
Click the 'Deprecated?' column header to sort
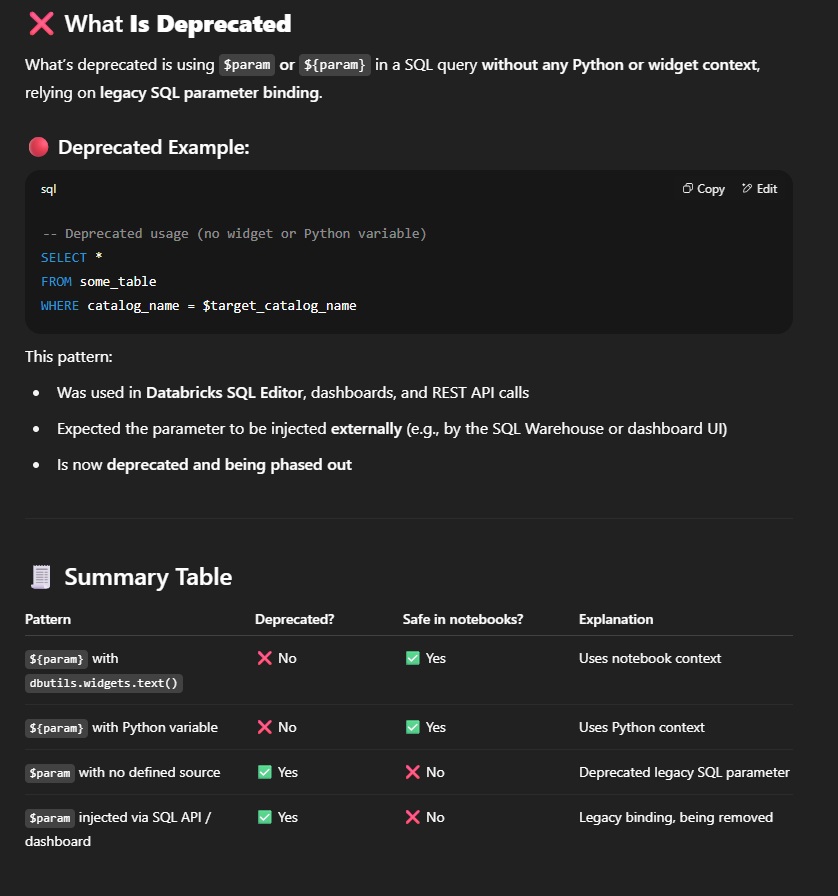click(x=294, y=619)
